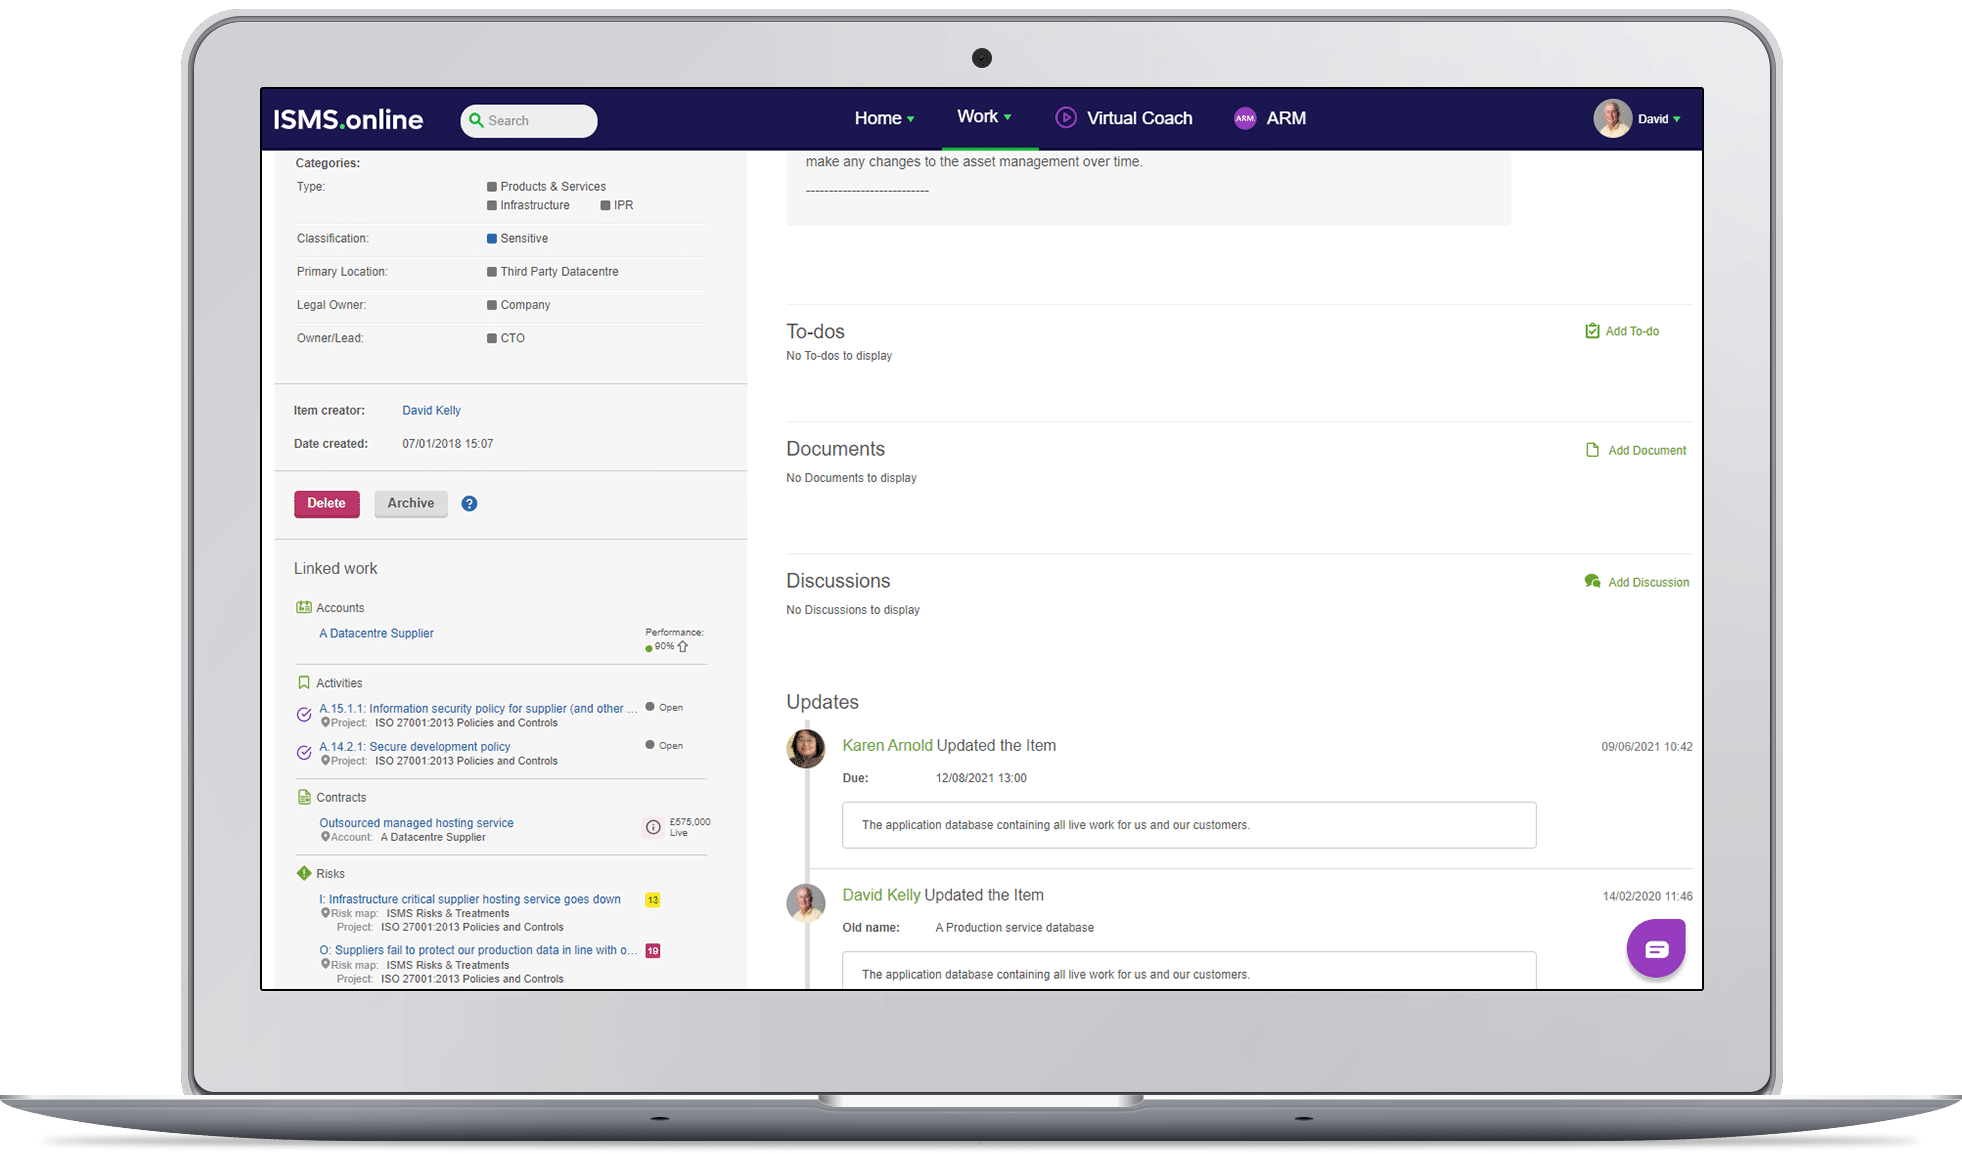Click the Add Document page icon
The image size is (1962, 1154).
pyautogui.click(x=1592, y=450)
